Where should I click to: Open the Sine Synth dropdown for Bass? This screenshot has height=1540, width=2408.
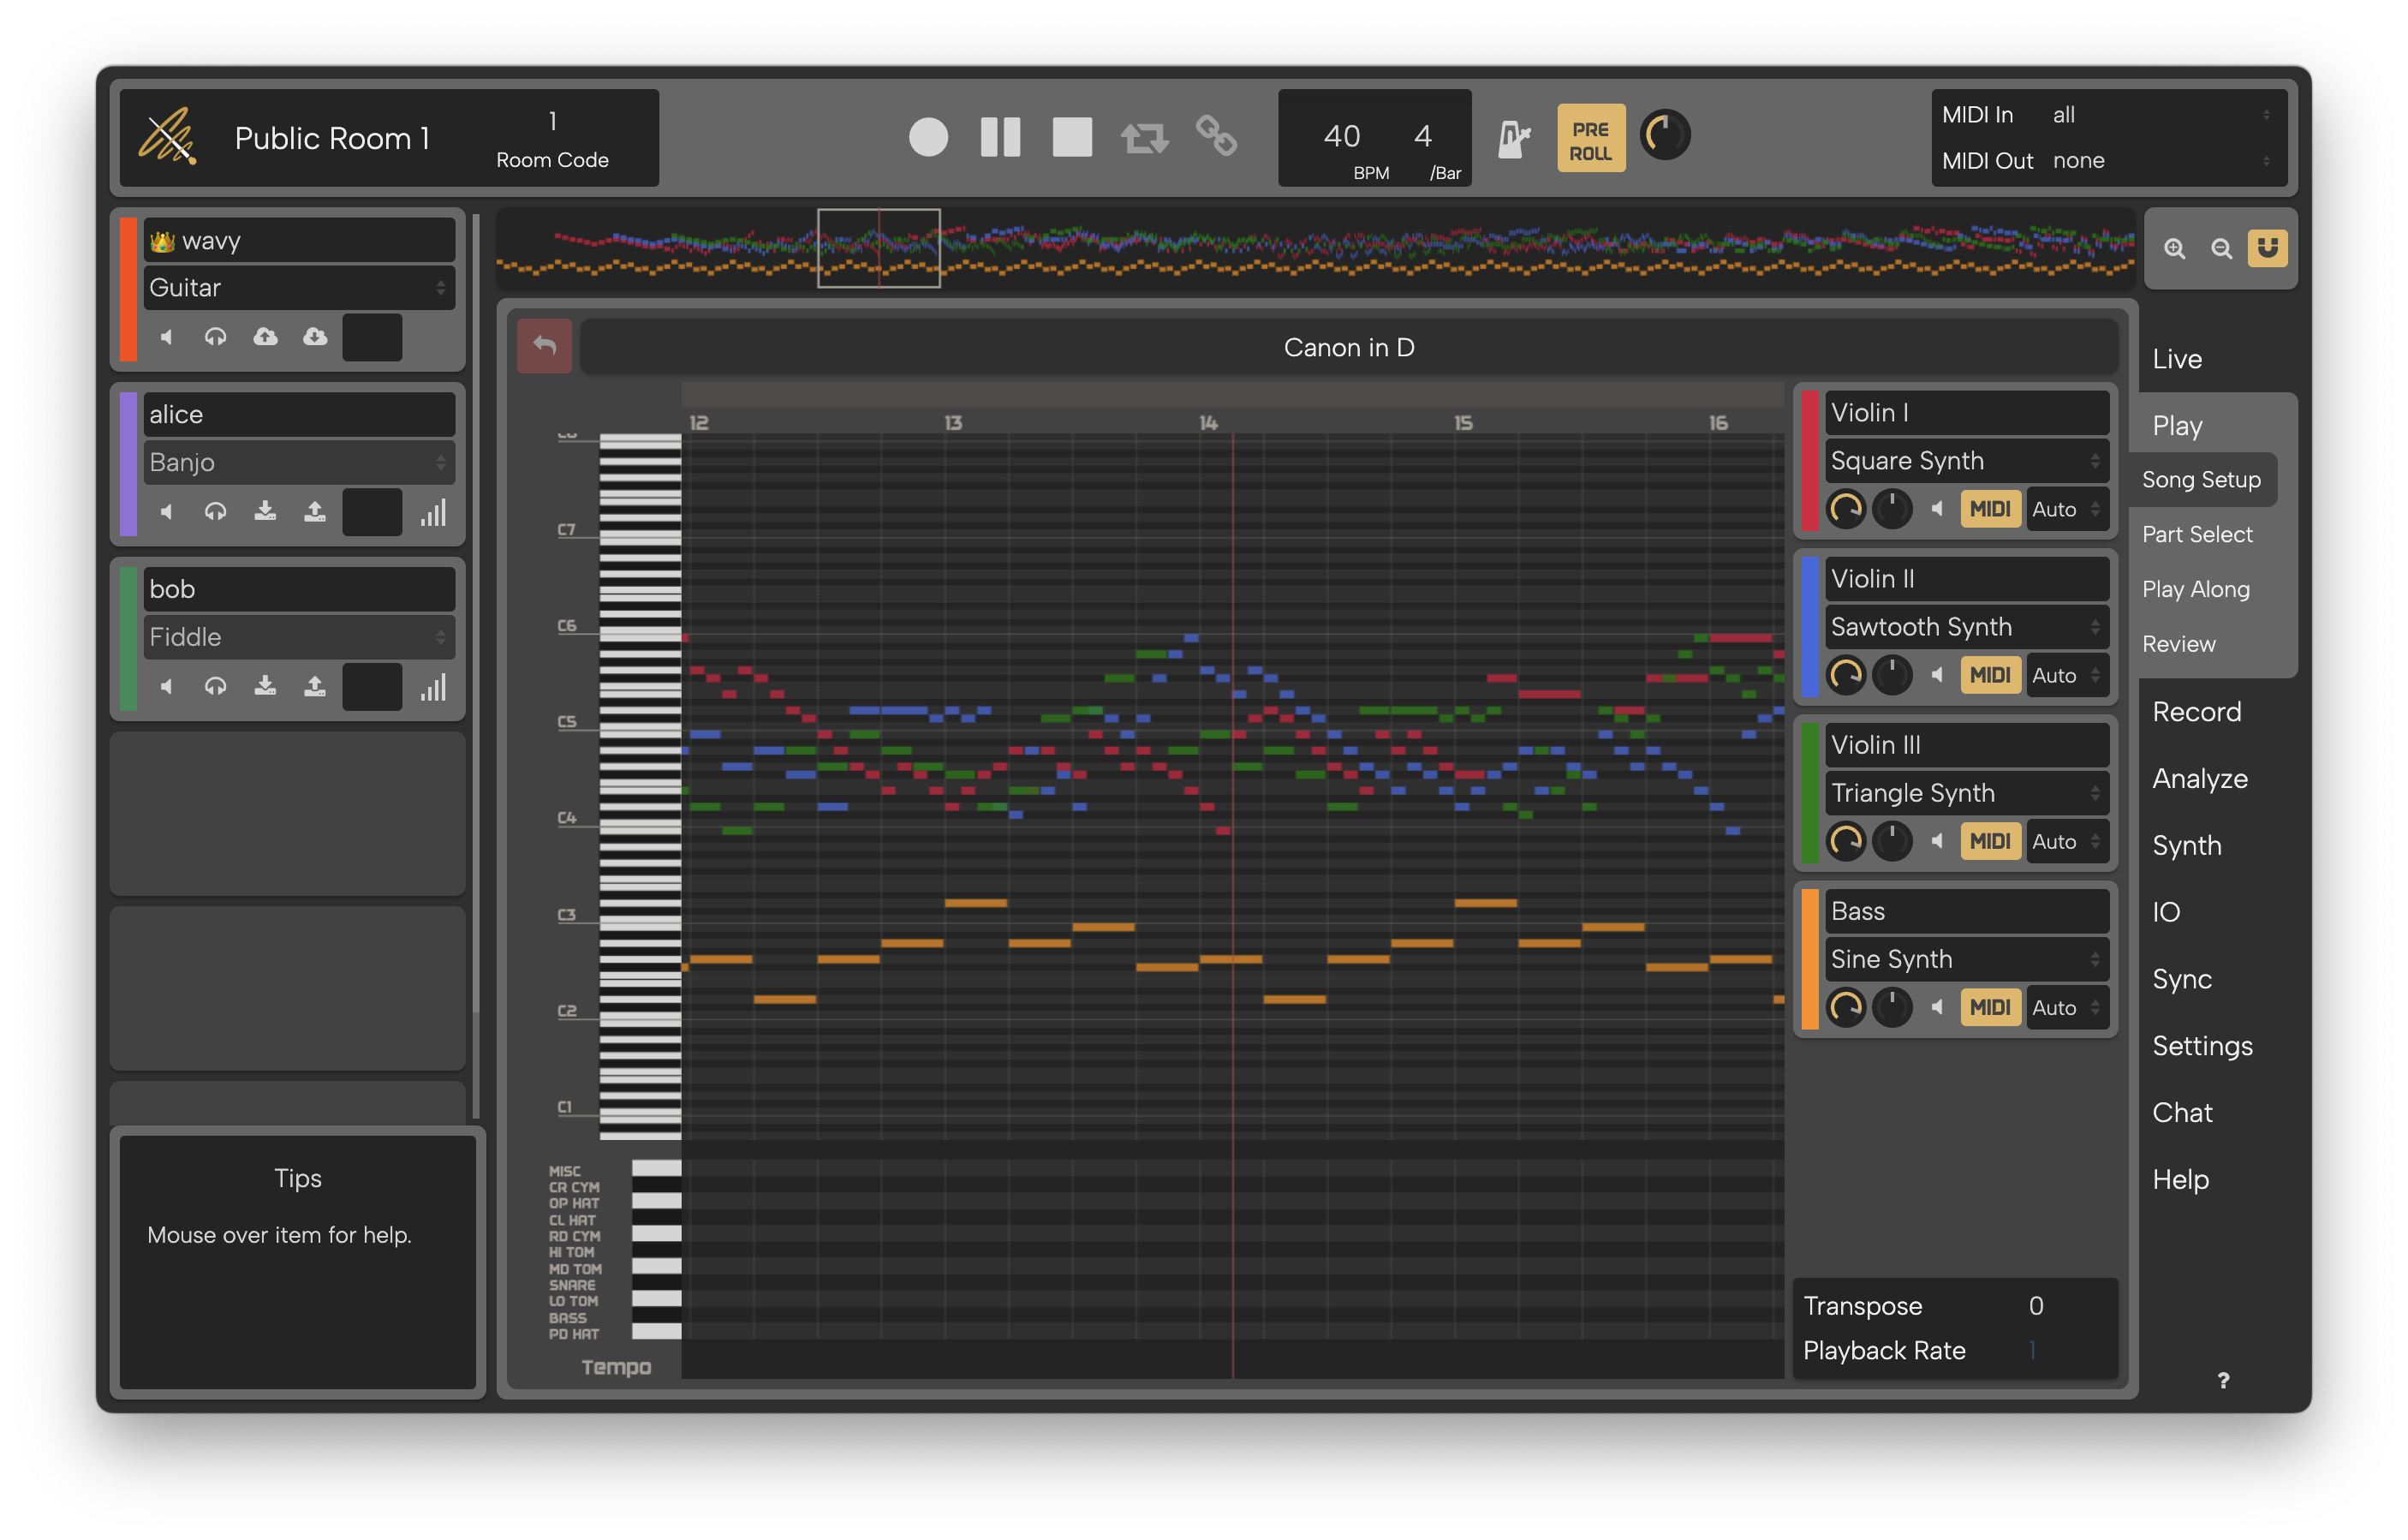[x=1967, y=960]
